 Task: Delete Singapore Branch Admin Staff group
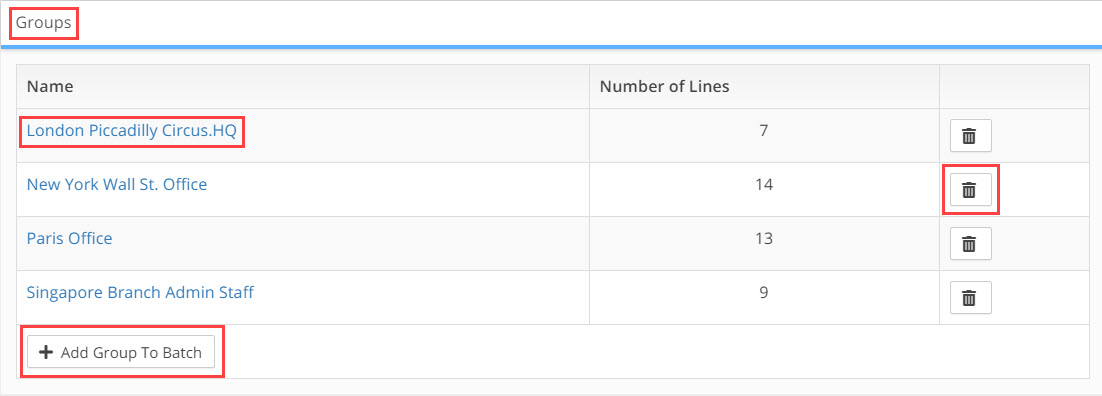(971, 298)
